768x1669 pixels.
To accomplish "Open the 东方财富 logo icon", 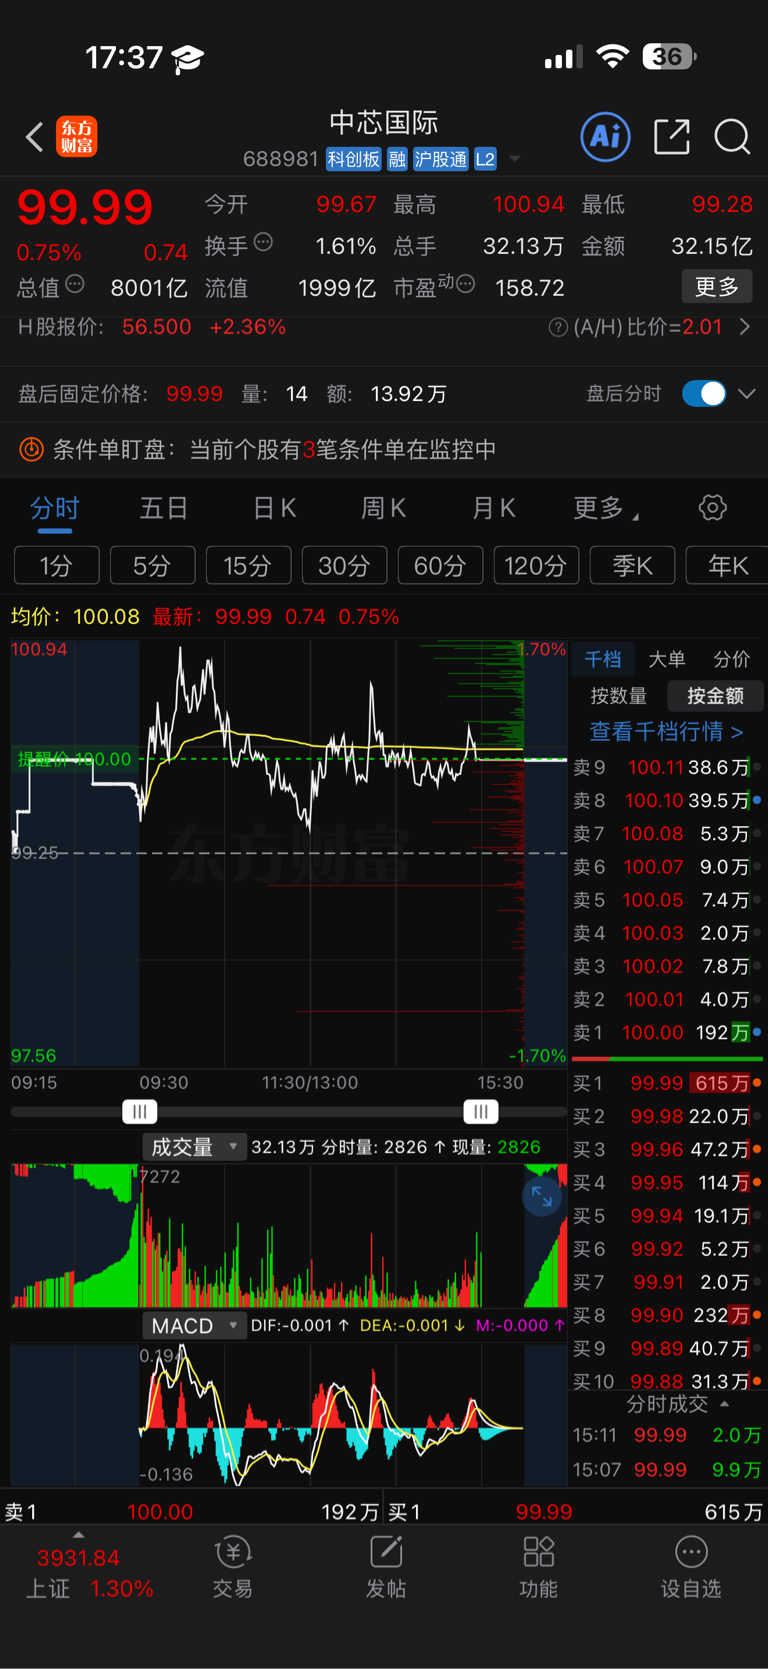I will click(x=77, y=137).
